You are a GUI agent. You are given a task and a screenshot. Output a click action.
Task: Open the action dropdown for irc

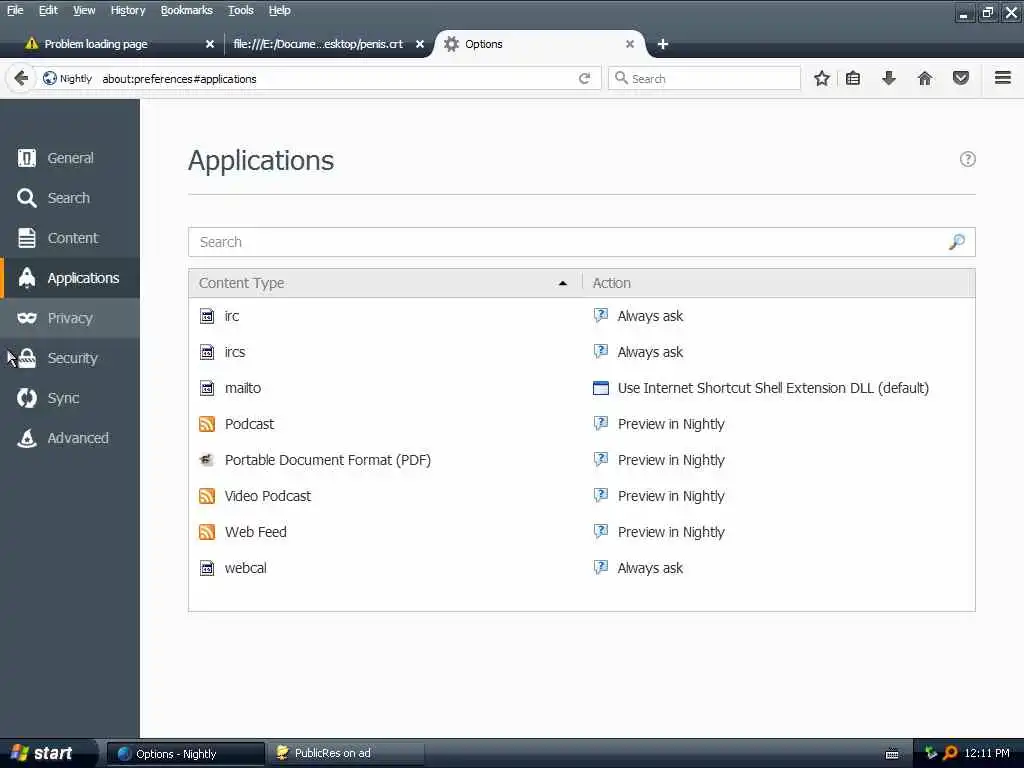(x=777, y=316)
